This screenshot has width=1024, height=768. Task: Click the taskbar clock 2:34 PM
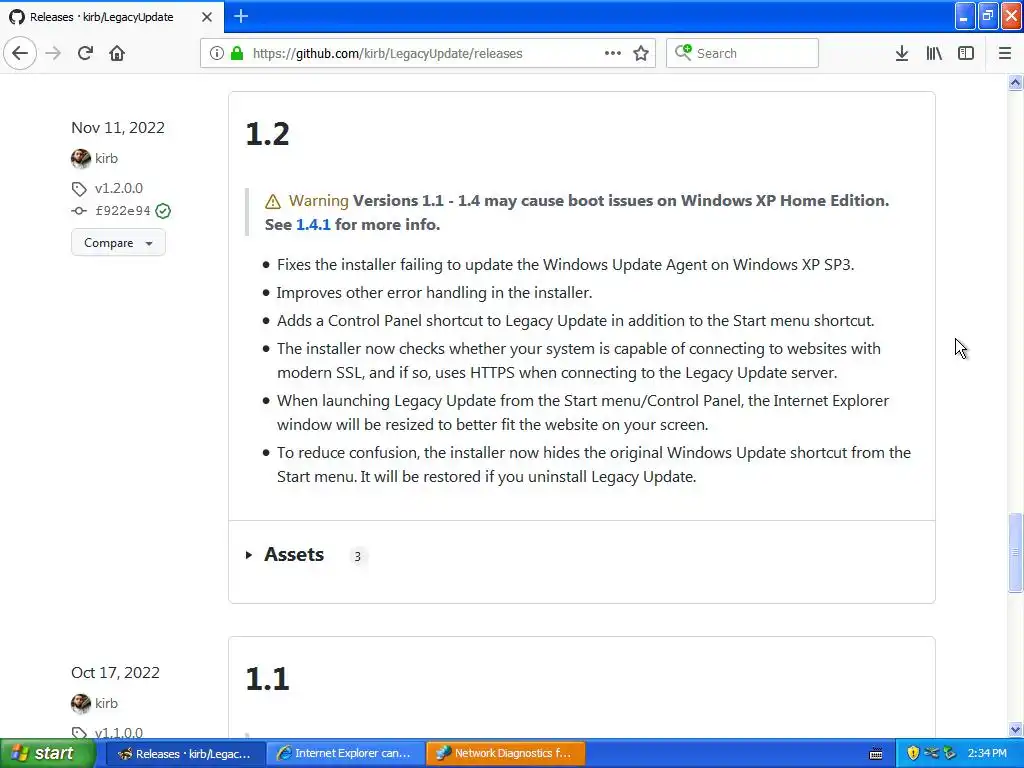[987, 754]
